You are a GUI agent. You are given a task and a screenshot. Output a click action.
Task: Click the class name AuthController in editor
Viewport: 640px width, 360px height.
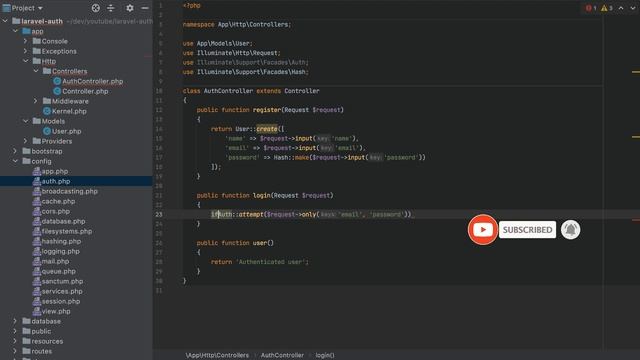pos(228,91)
